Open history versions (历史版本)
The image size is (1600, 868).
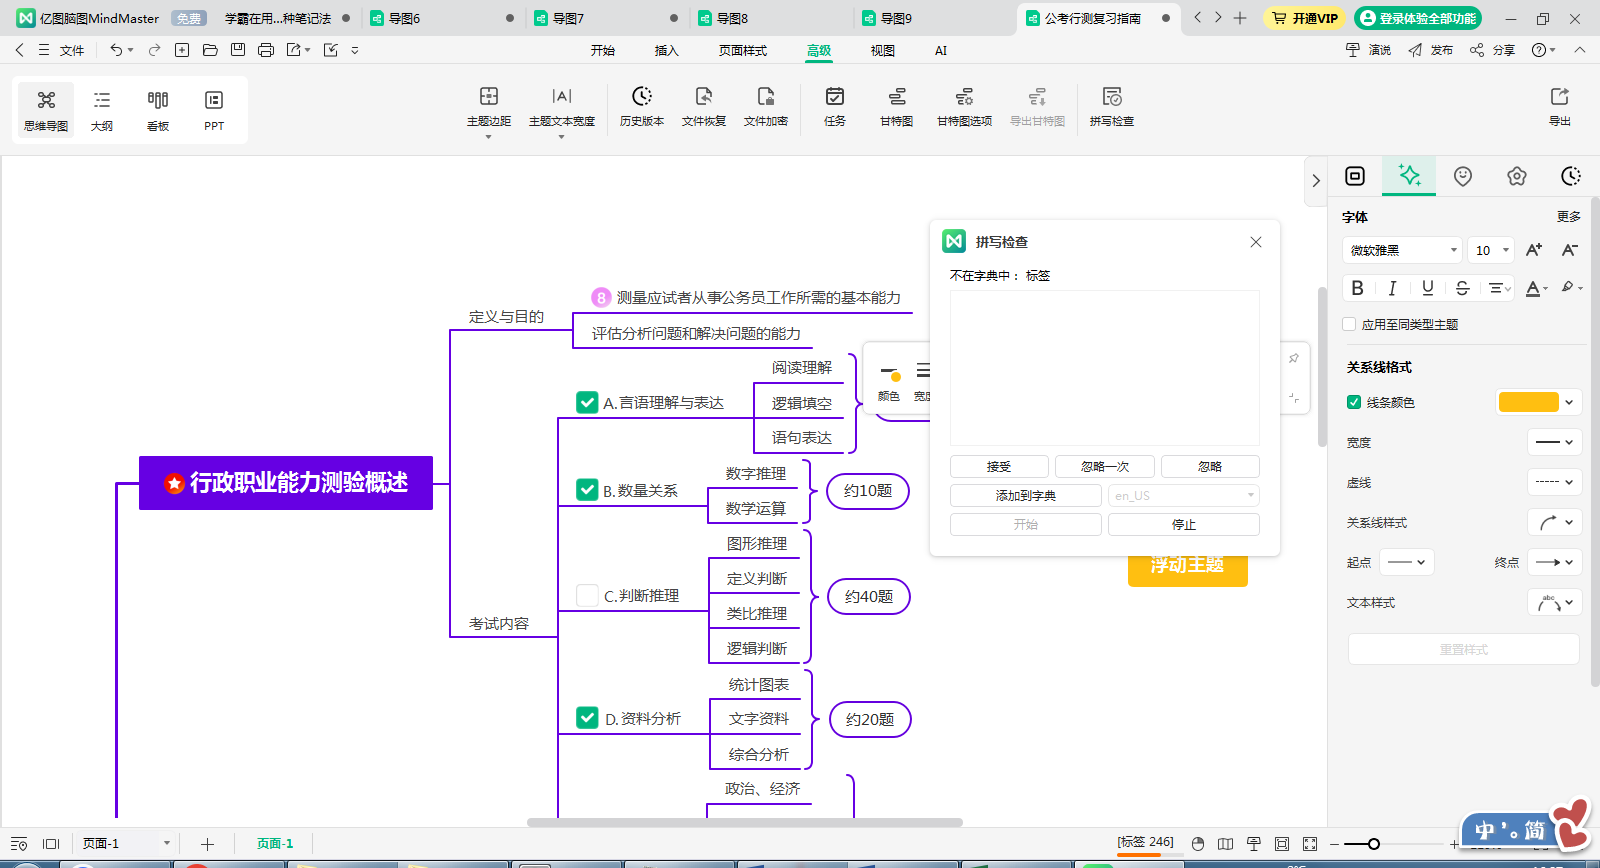point(642,107)
